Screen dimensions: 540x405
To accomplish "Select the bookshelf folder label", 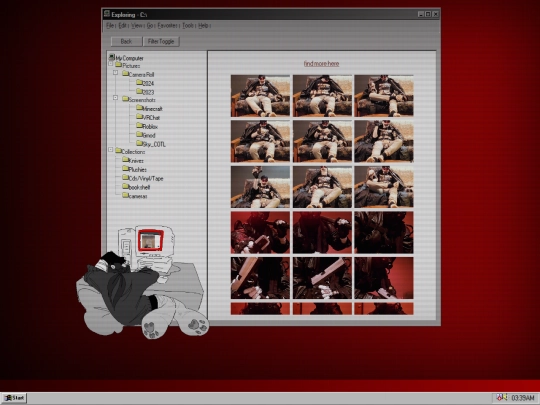I will (139, 187).
